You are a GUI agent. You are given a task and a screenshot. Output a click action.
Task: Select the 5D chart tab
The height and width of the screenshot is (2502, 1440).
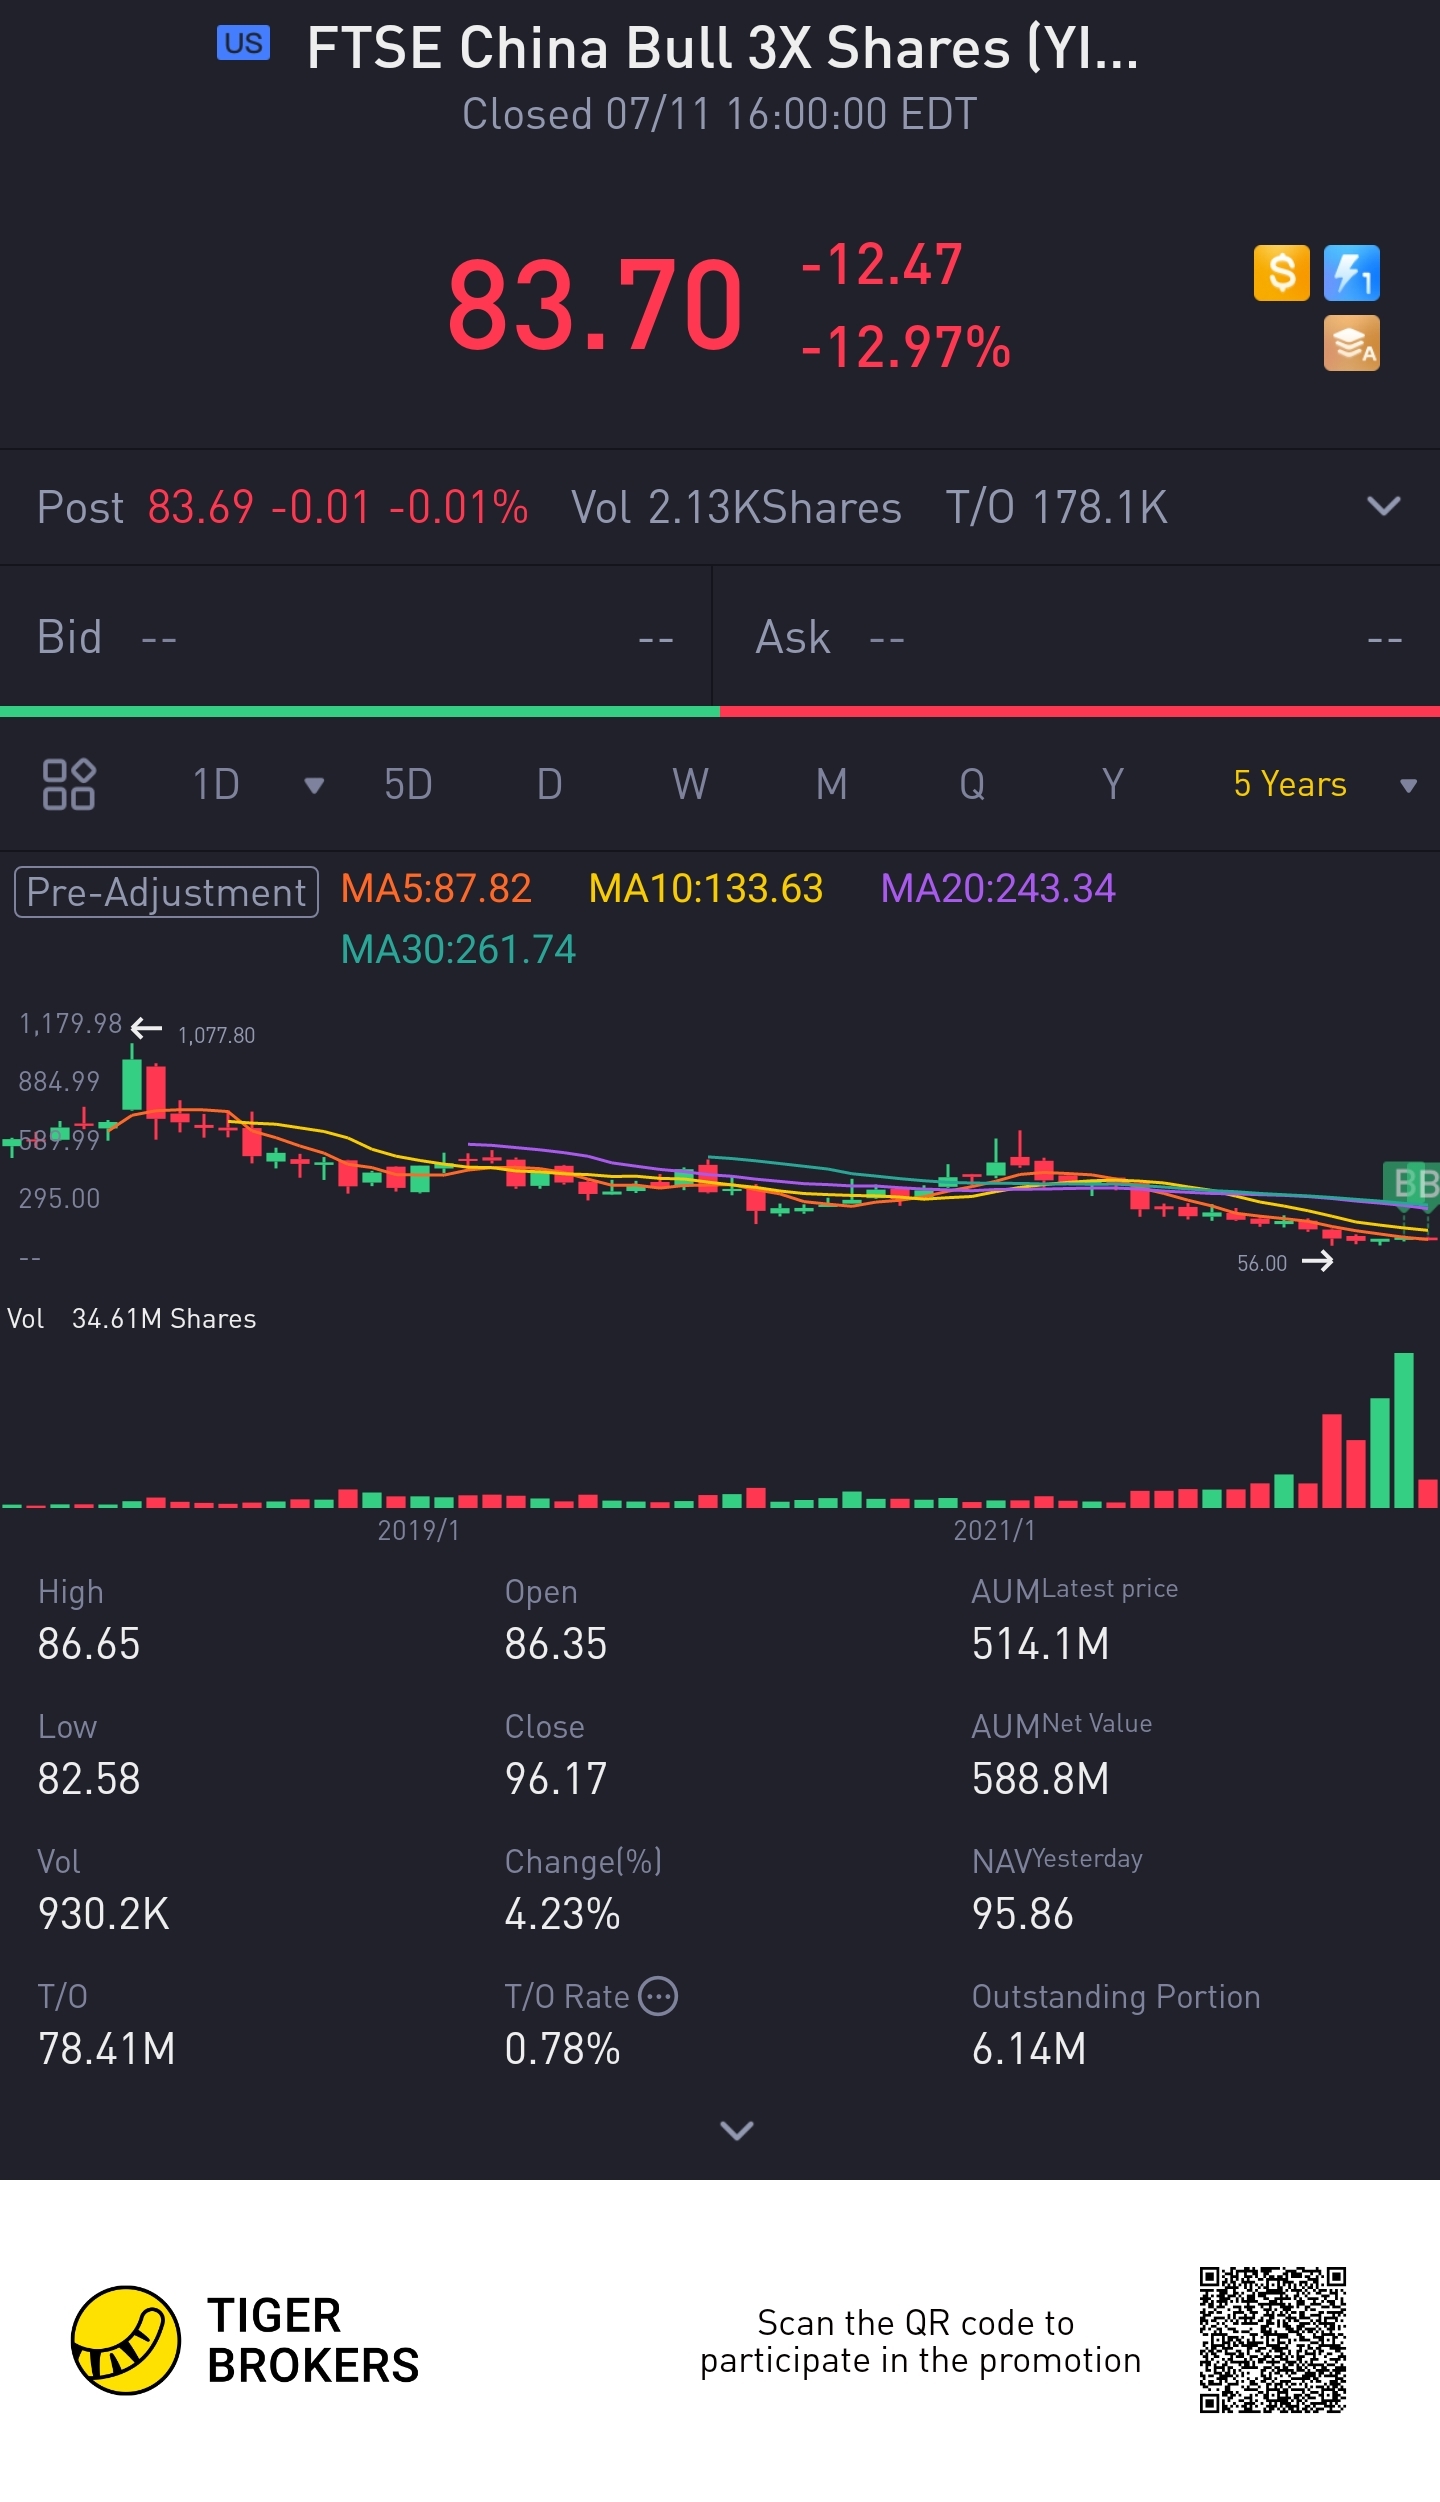[x=408, y=784]
